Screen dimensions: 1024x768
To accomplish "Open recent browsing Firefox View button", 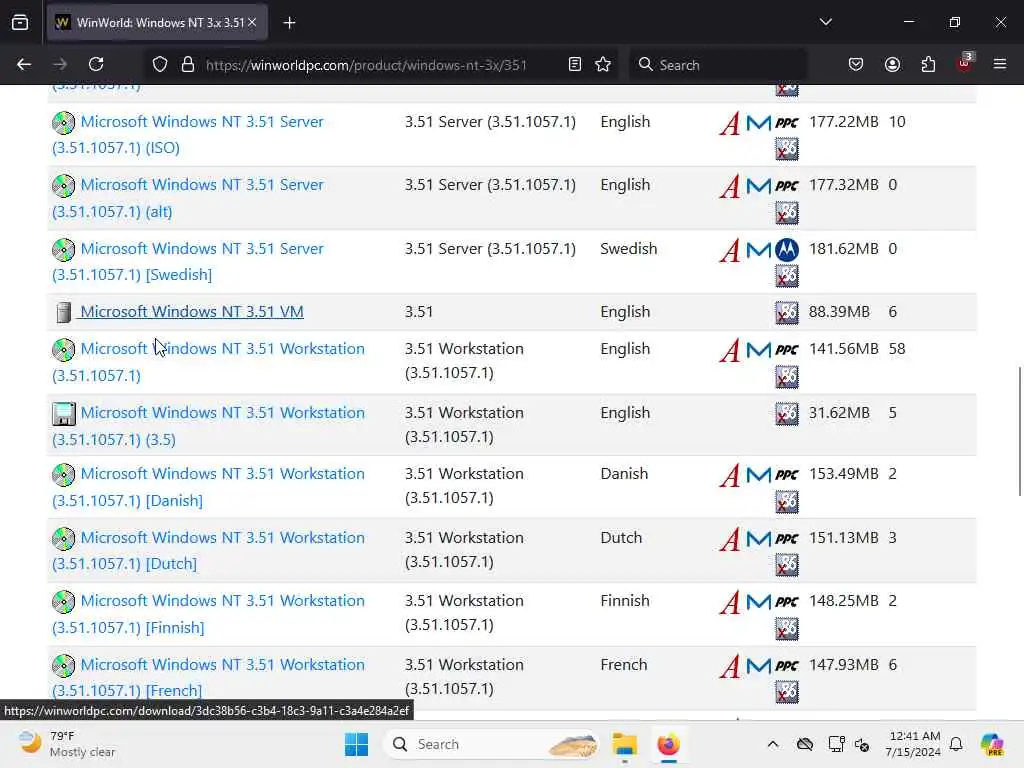I will pyautogui.click(x=20, y=23).
